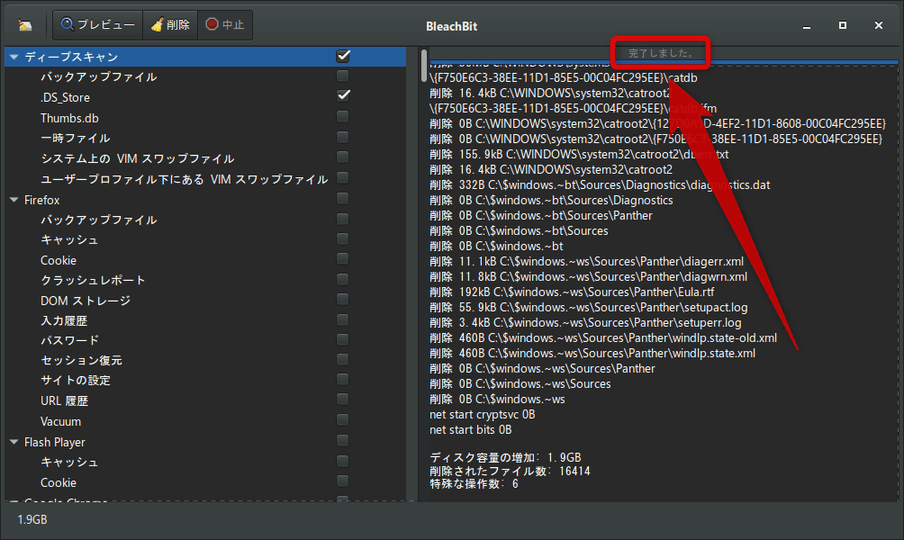
Task: Maximize the BleachBit window
Action: tap(842, 25)
